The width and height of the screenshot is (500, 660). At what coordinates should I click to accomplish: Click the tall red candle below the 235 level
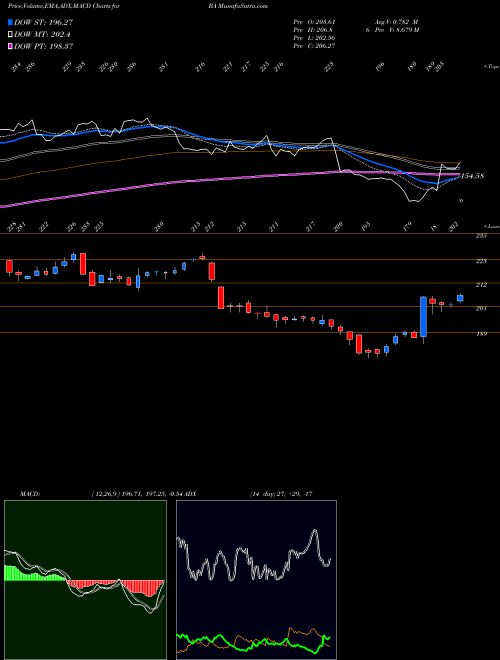click(x=83, y=264)
